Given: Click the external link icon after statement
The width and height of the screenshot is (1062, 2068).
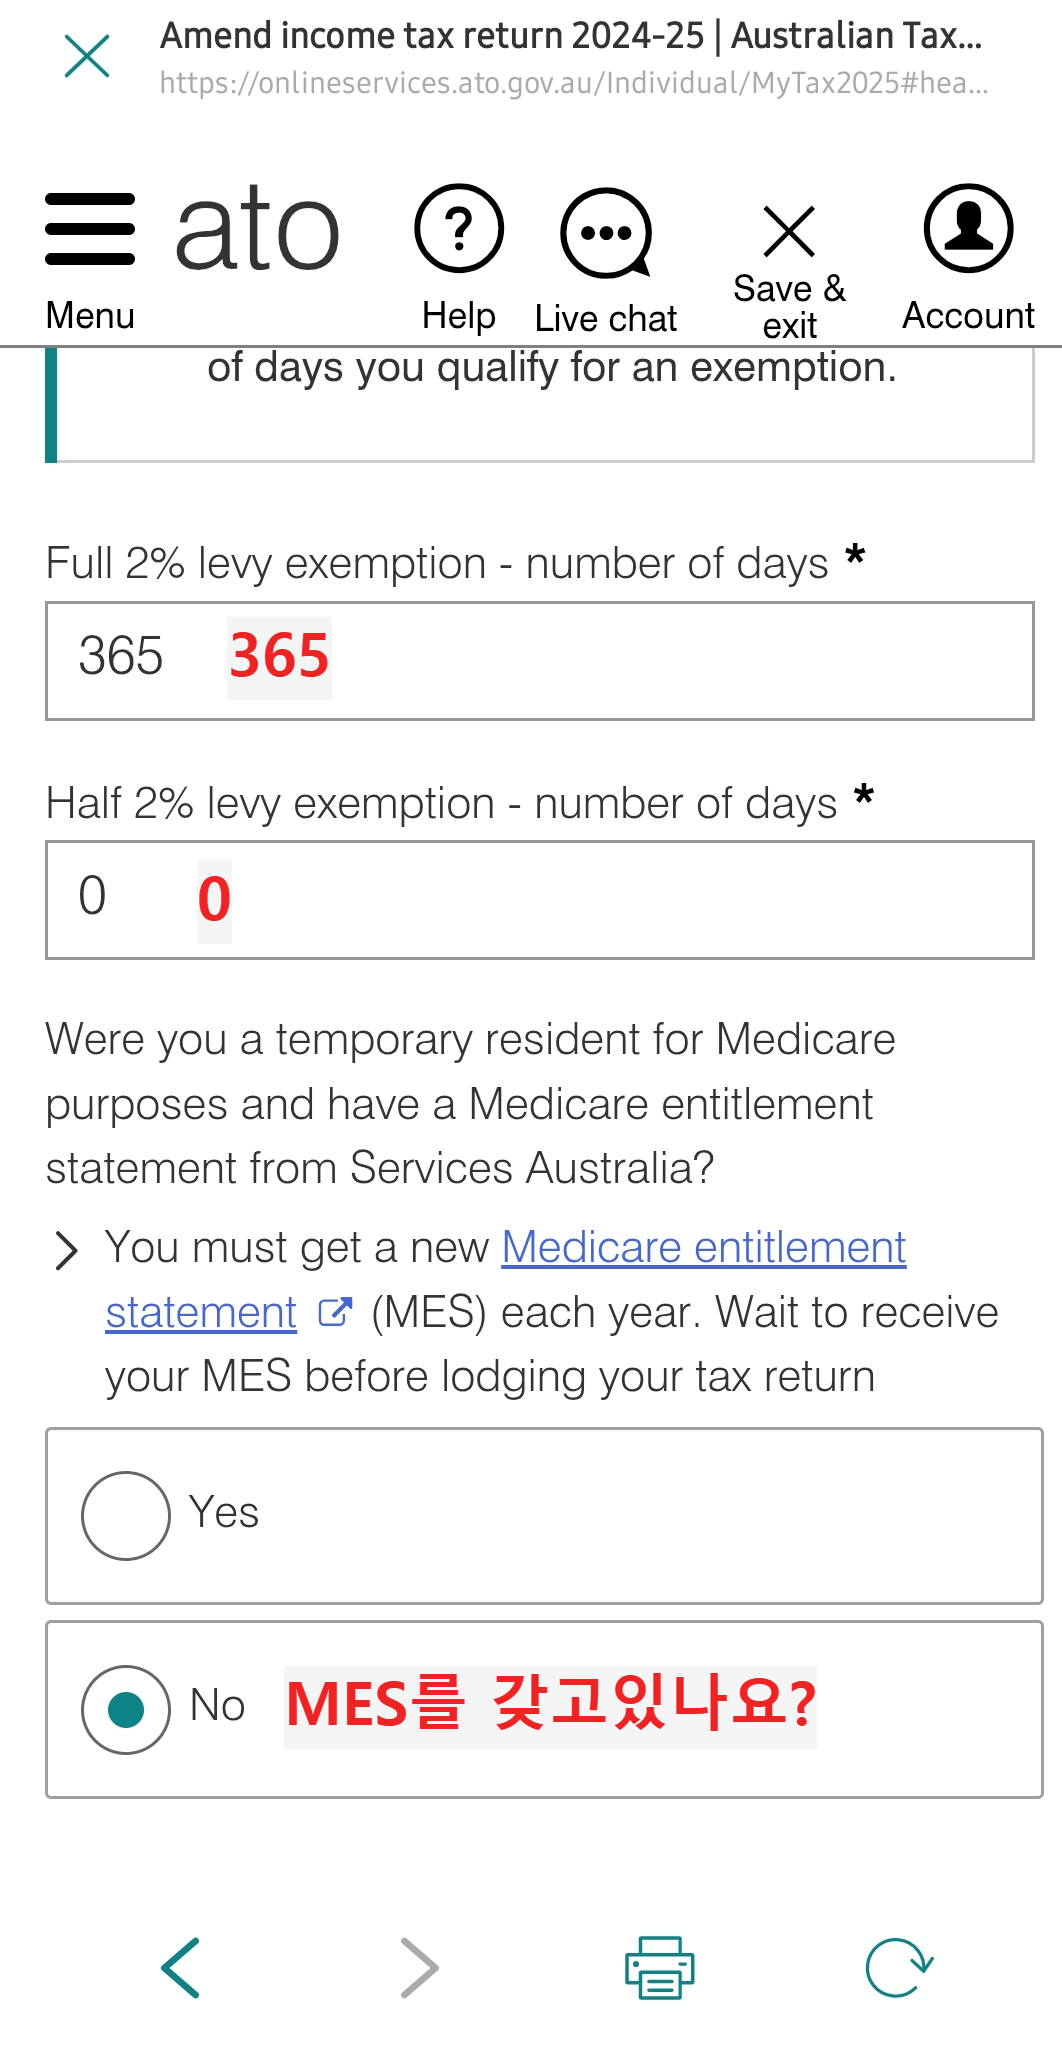Looking at the screenshot, I should (x=335, y=1312).
